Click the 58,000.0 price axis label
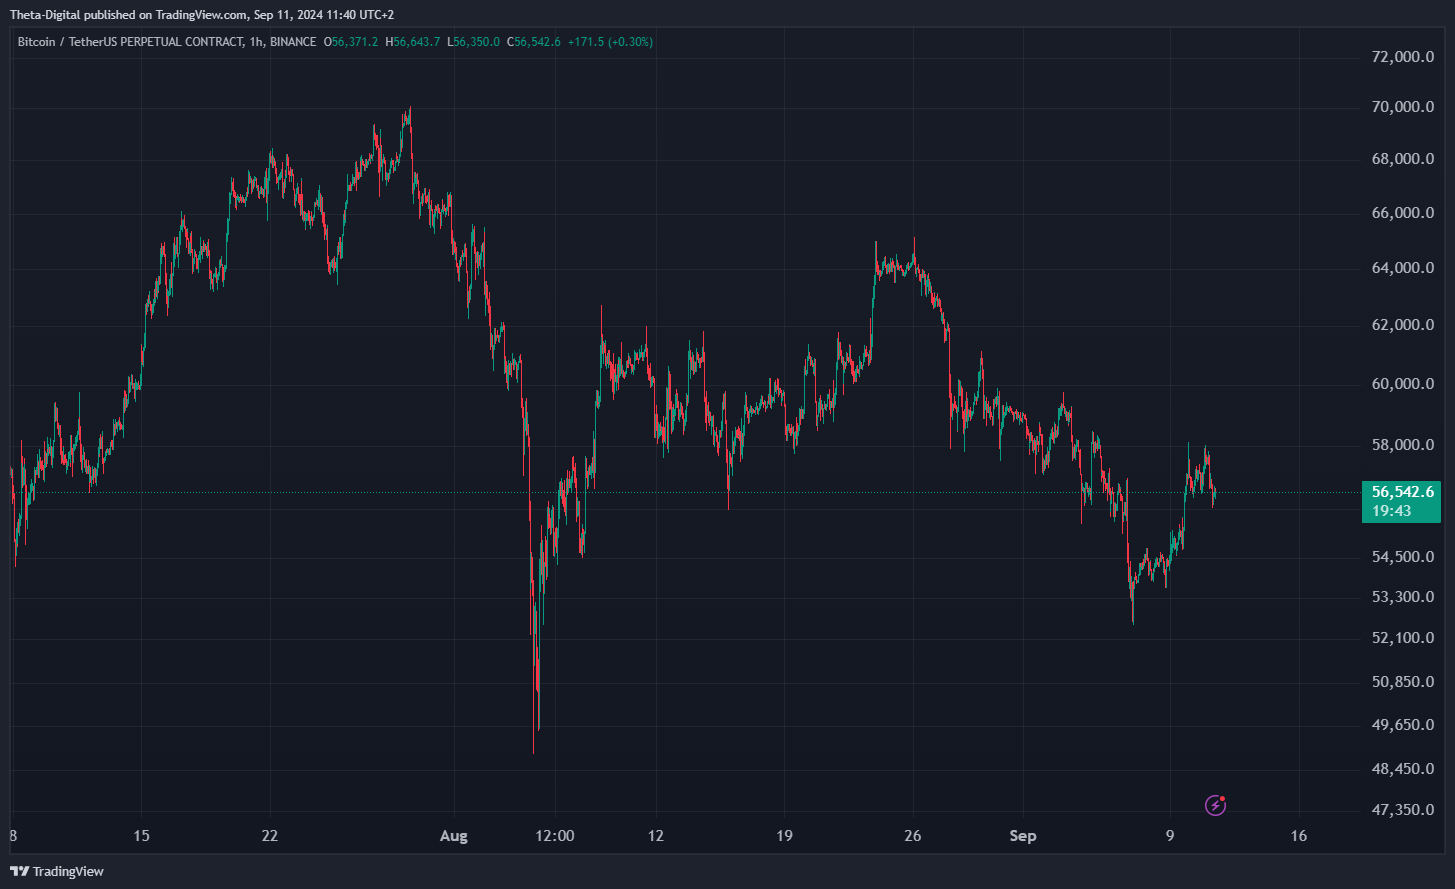The width and height of the screenshot is (1455, 889). click(x=1403, y=445)
